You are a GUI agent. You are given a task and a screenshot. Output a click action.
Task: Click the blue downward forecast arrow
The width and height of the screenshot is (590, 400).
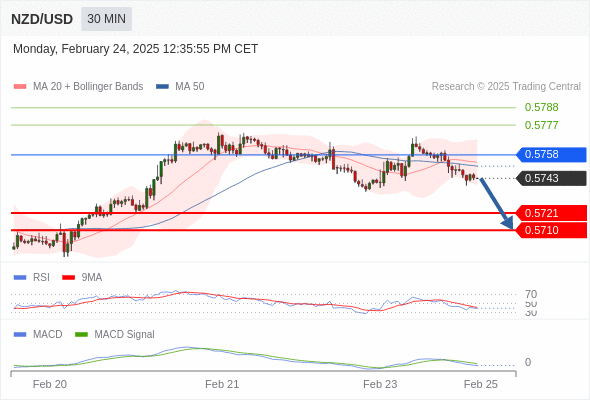(497, 204)
